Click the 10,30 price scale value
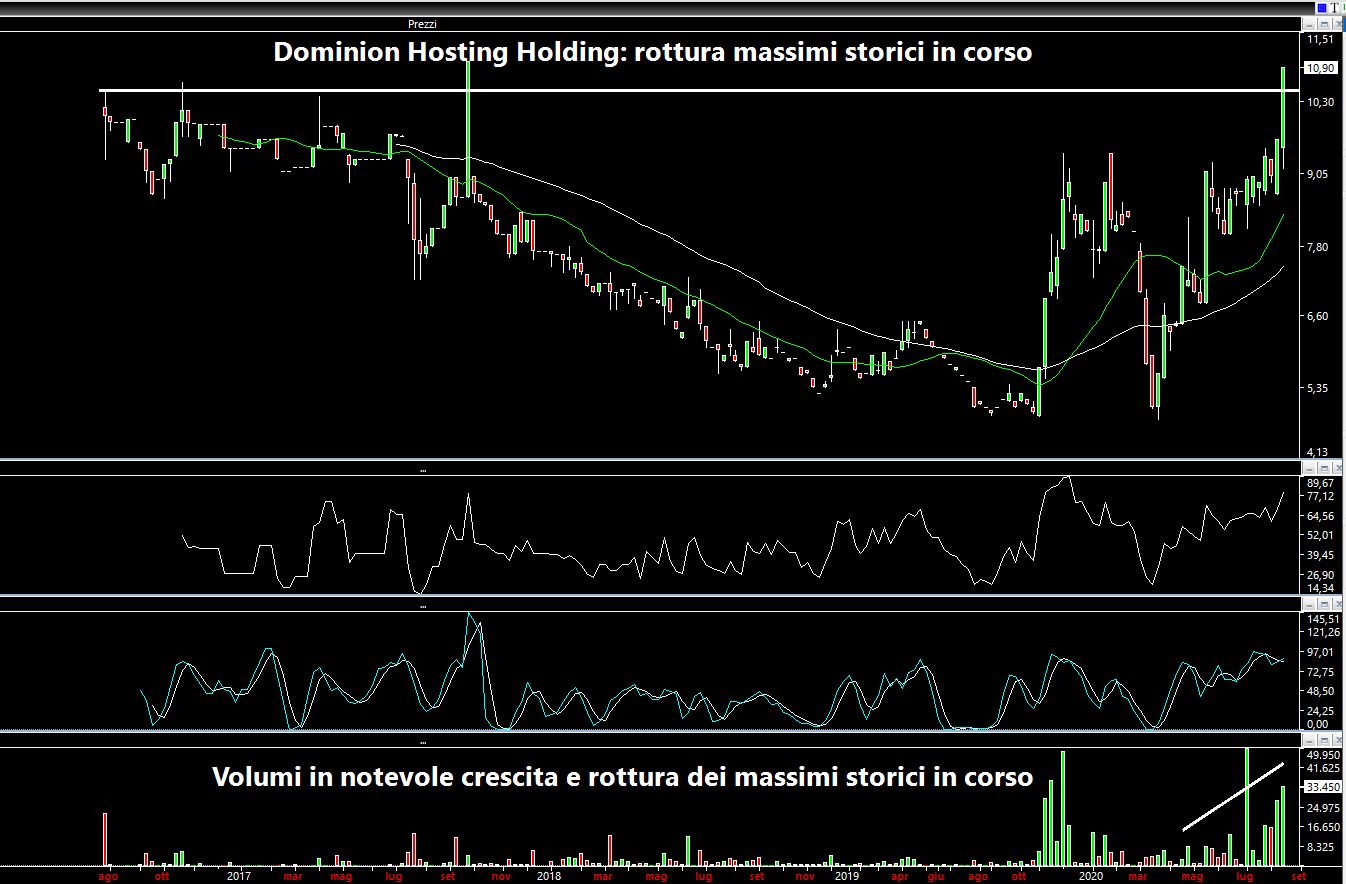 tap(1320, 102)
